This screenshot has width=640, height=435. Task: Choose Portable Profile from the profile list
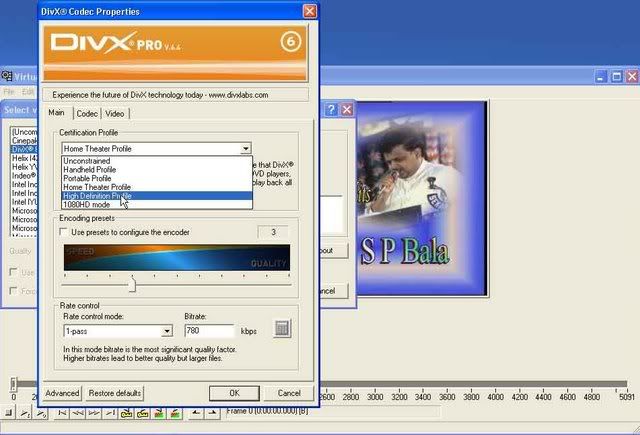point(157,178)
